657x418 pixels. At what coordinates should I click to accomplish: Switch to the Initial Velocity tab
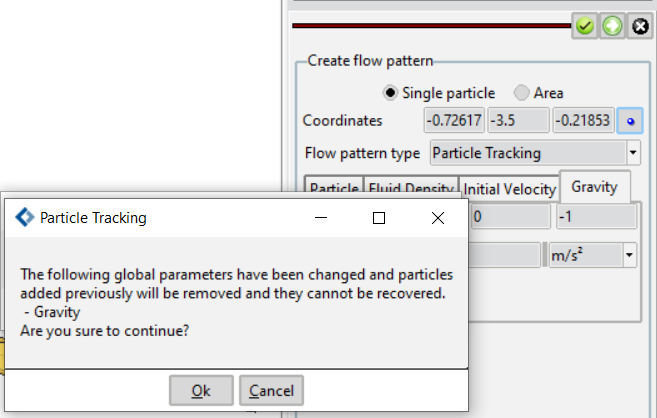[x=510, y=189]
